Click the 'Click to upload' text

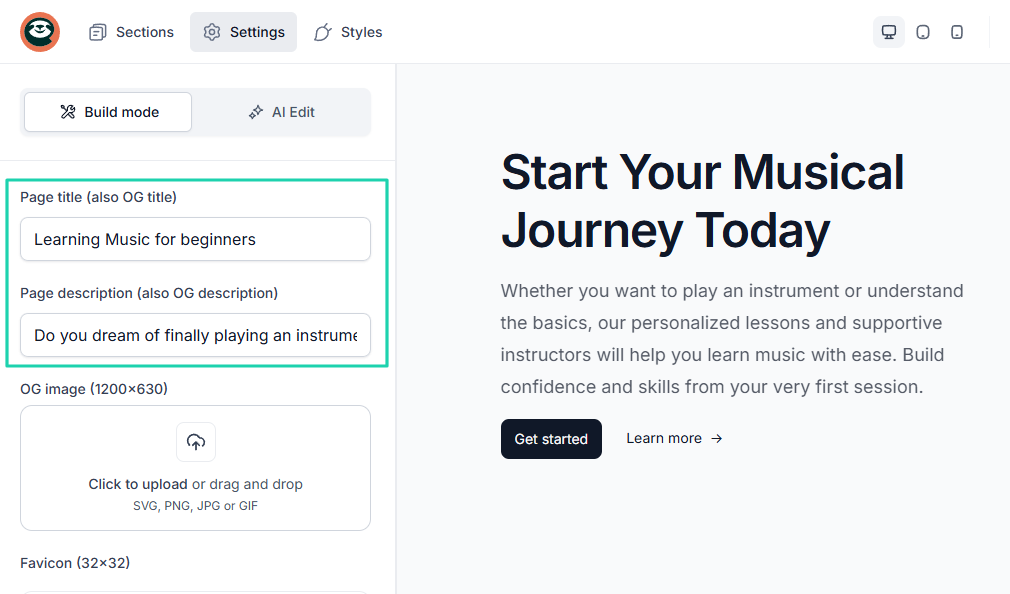[x=138, y=484]
